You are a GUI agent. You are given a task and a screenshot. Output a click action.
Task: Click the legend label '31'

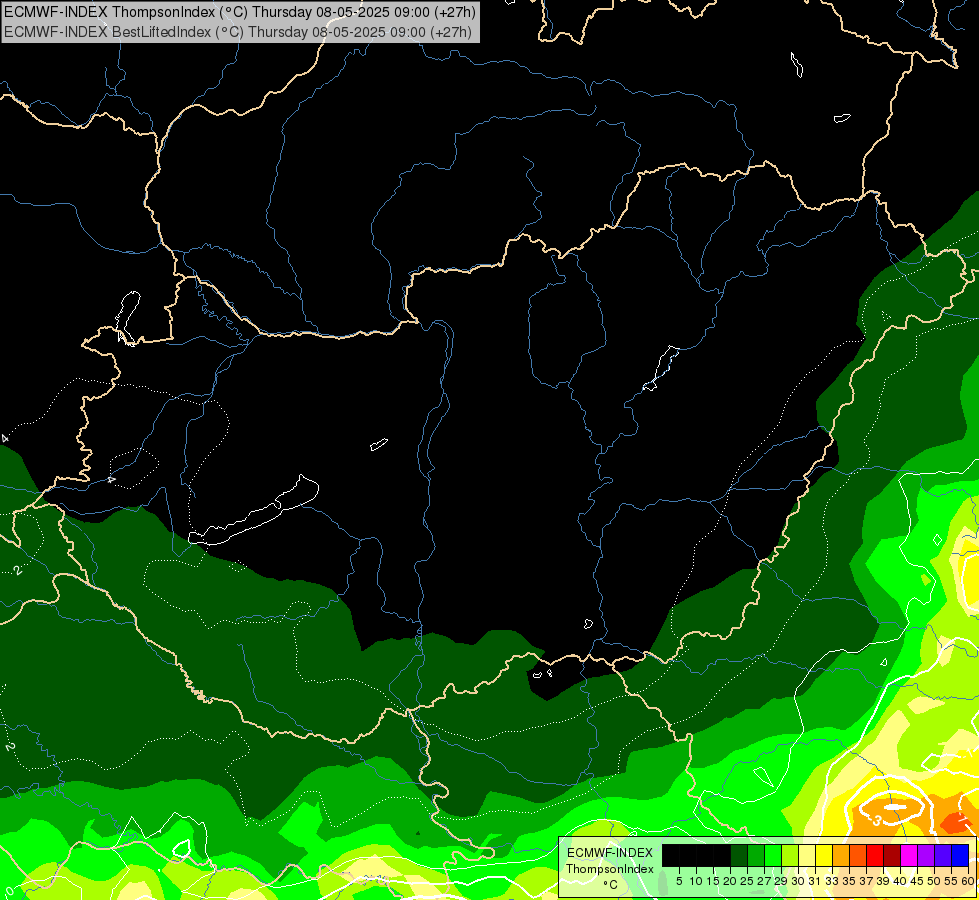815,881
